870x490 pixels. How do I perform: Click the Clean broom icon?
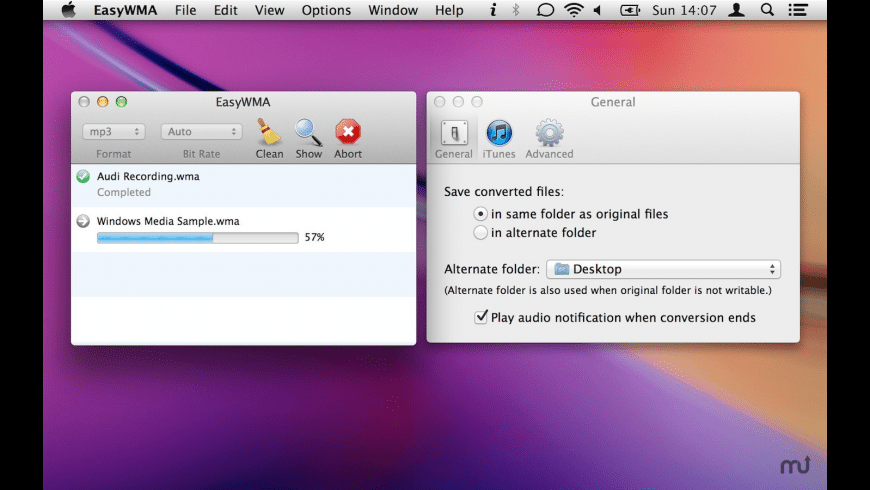269,132
